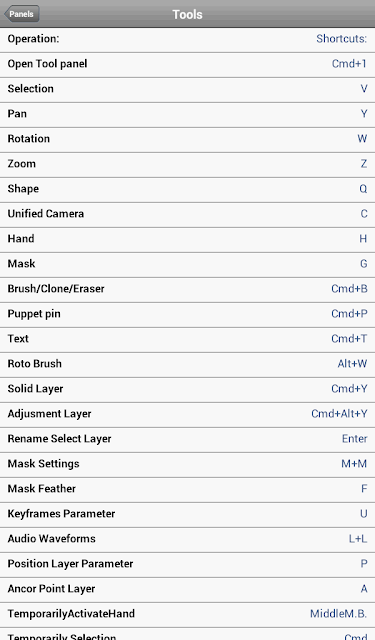The image size is (375, 640).
Task: Select the Shape list entry
Action: click(187, 190)
